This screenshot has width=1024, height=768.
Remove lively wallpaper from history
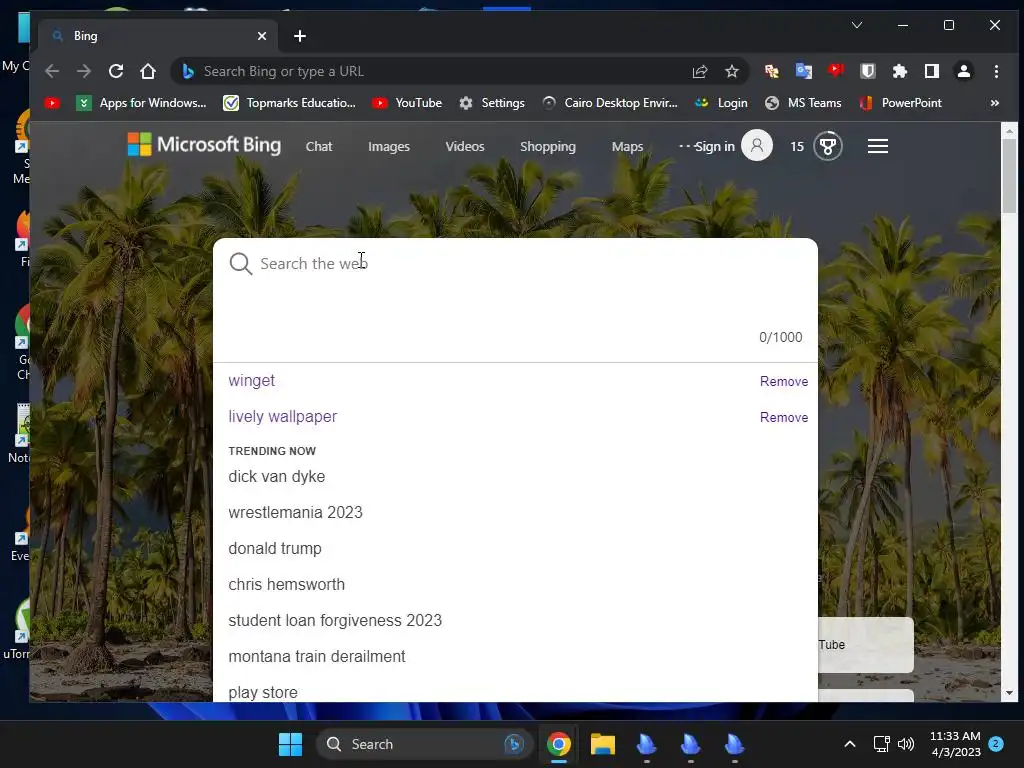click(x=784, y=417)
